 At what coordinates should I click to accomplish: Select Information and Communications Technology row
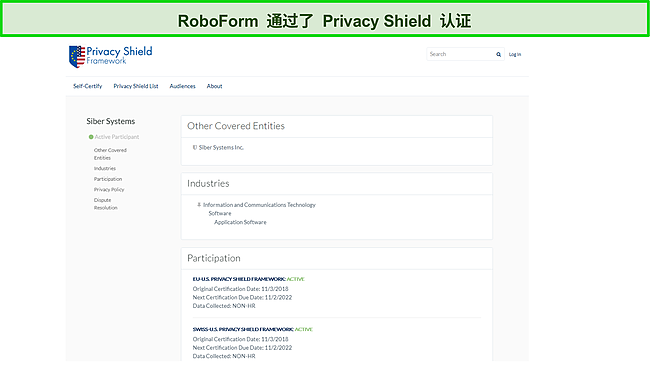pos(259,205)
